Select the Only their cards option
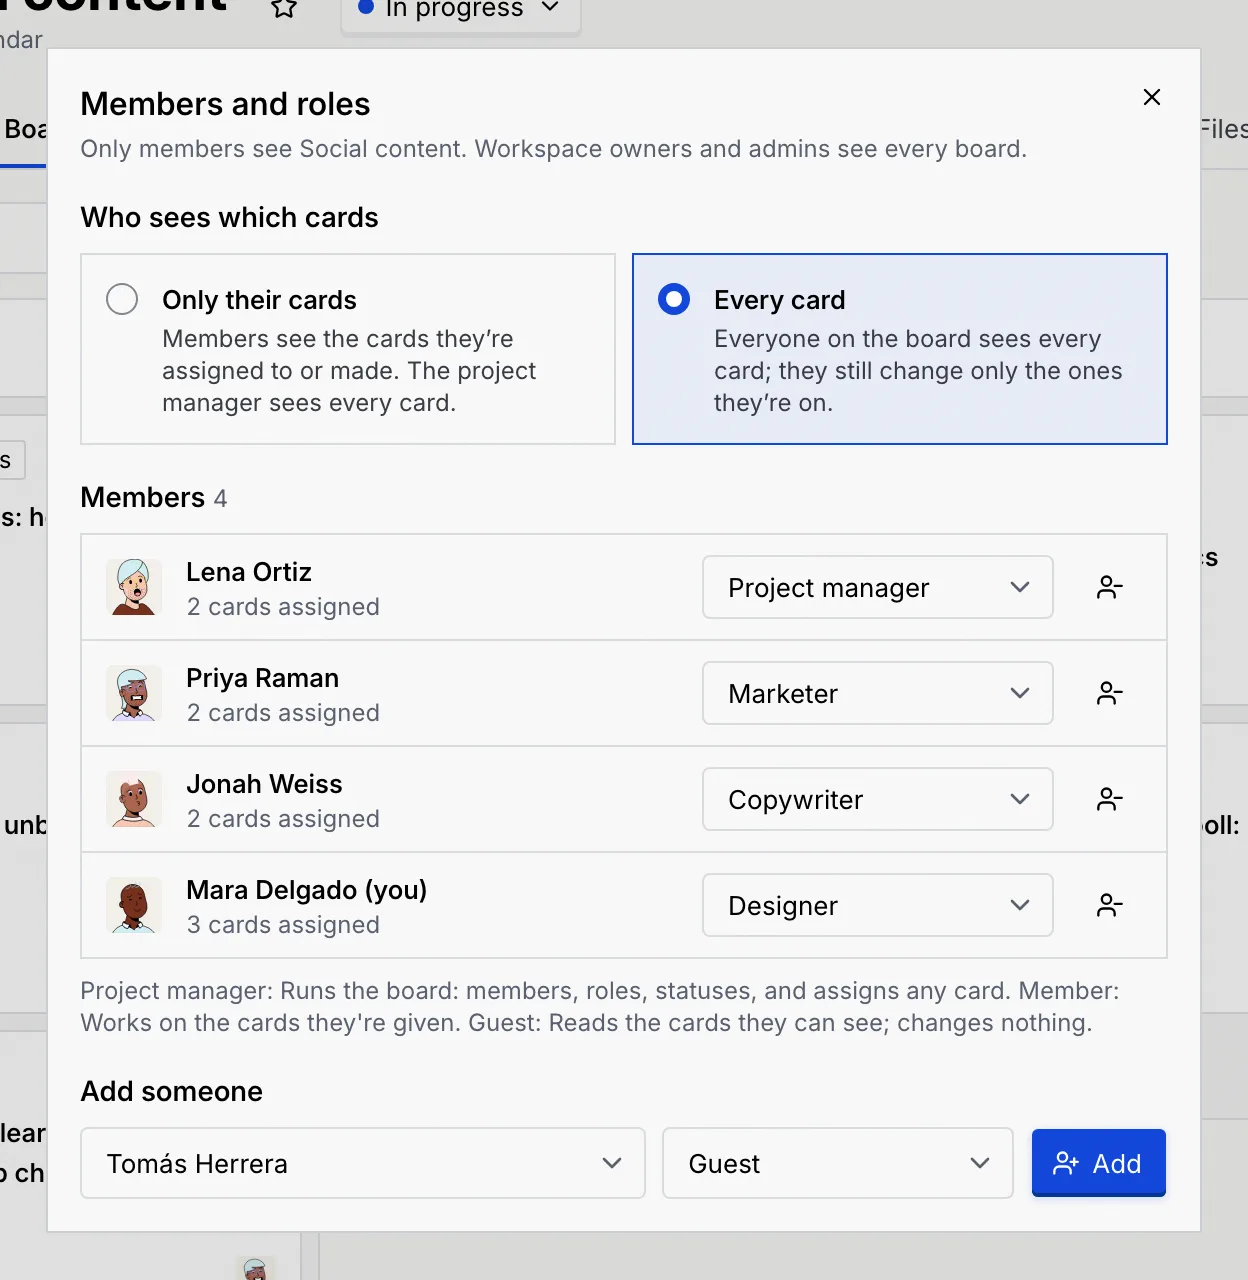 (x=348, y=349)
